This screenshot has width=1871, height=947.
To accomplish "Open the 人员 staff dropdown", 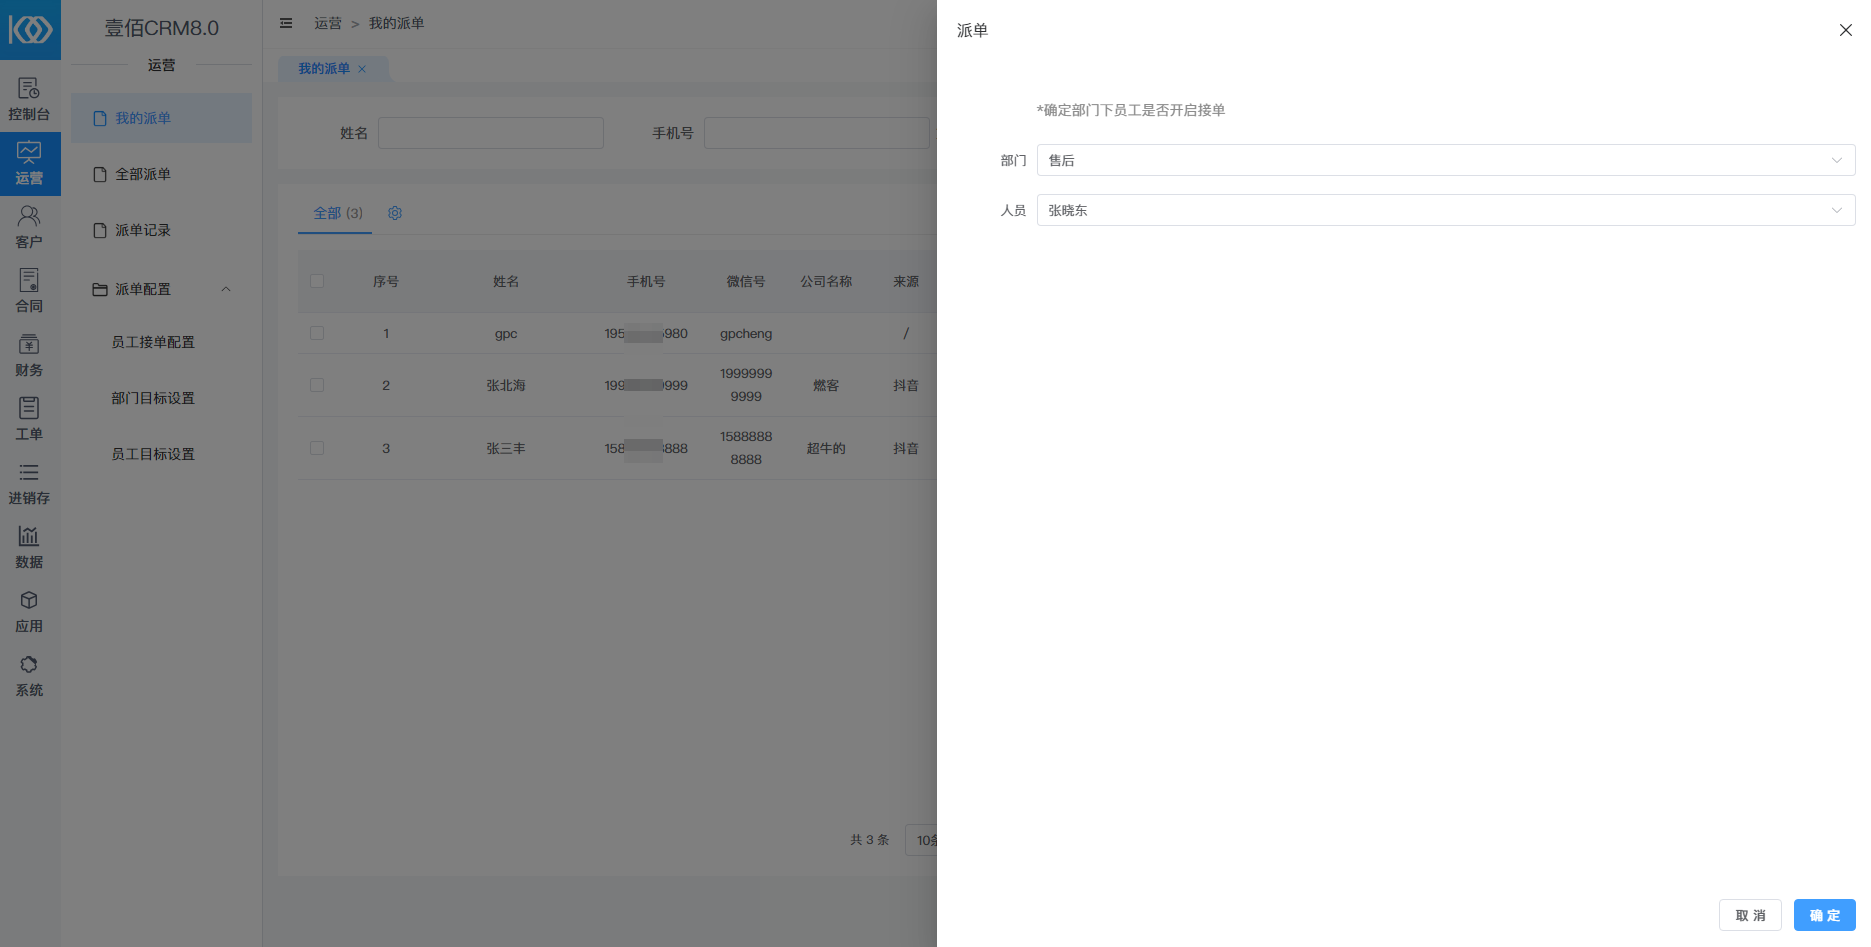I will click(1446, 210).
